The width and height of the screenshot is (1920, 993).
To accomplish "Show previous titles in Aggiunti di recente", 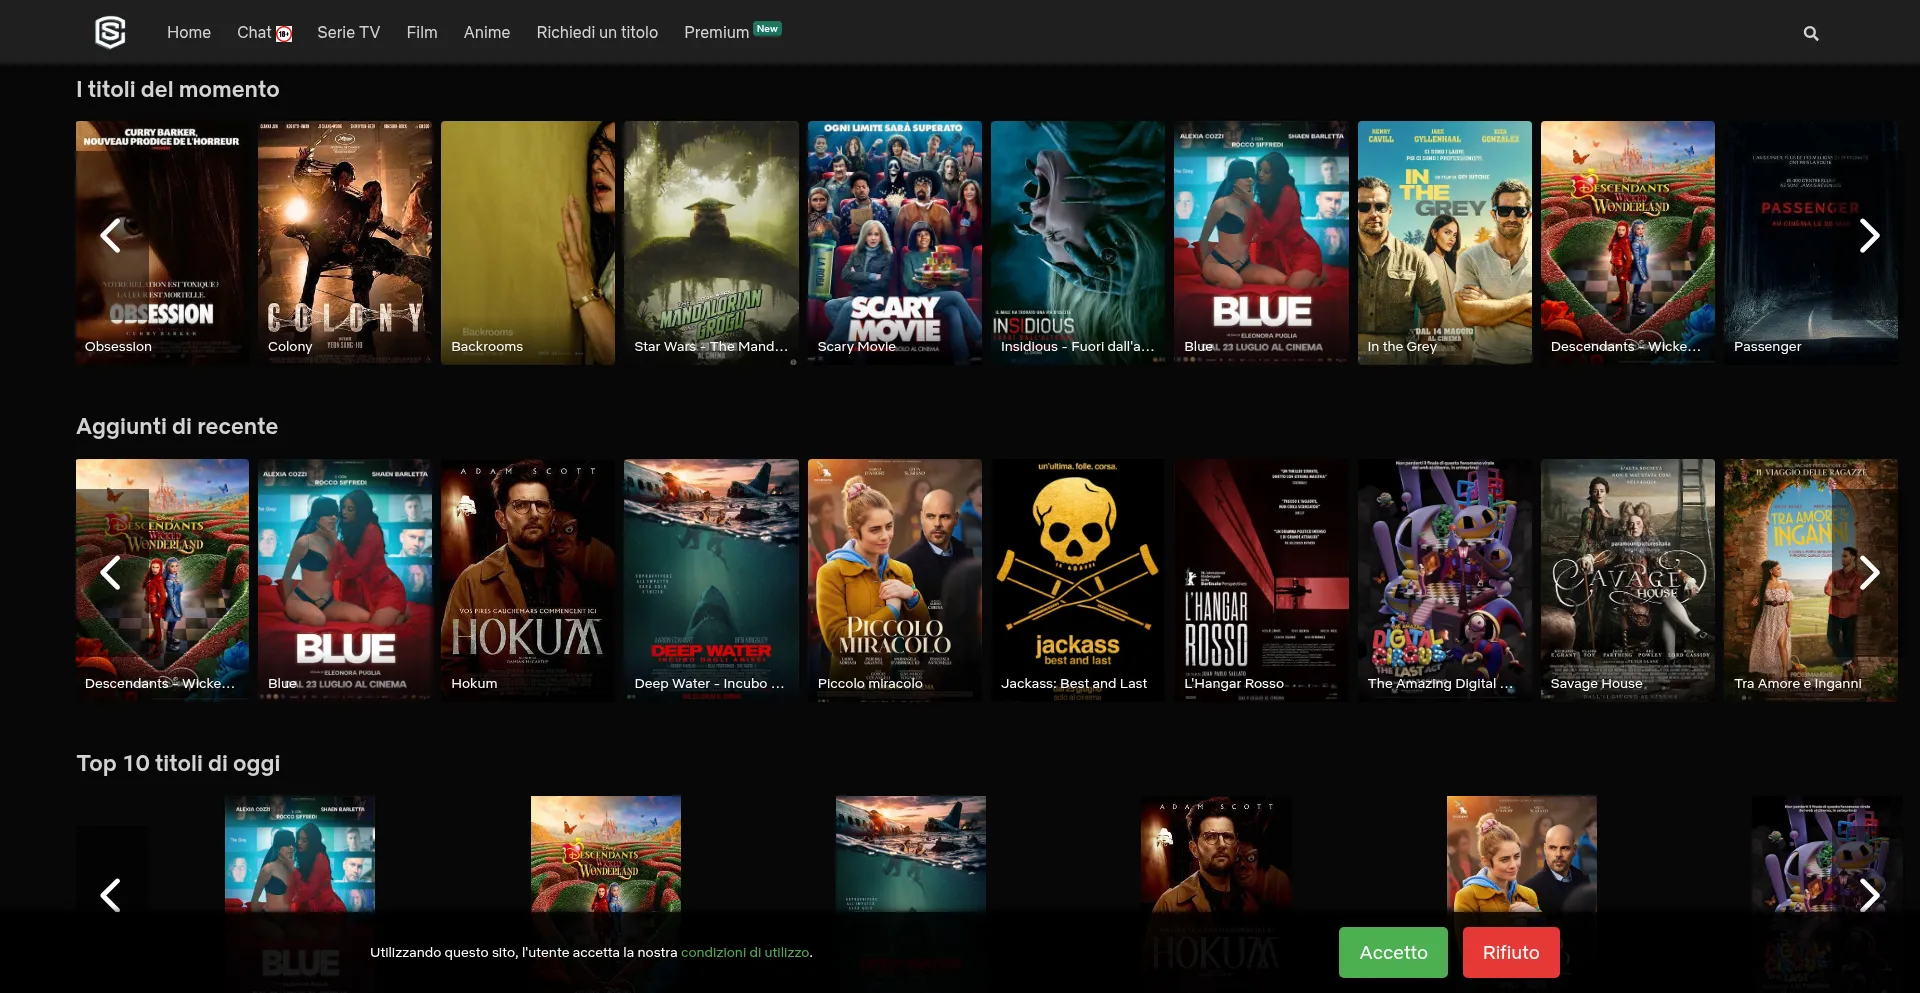I will click(x=110, y=573).
